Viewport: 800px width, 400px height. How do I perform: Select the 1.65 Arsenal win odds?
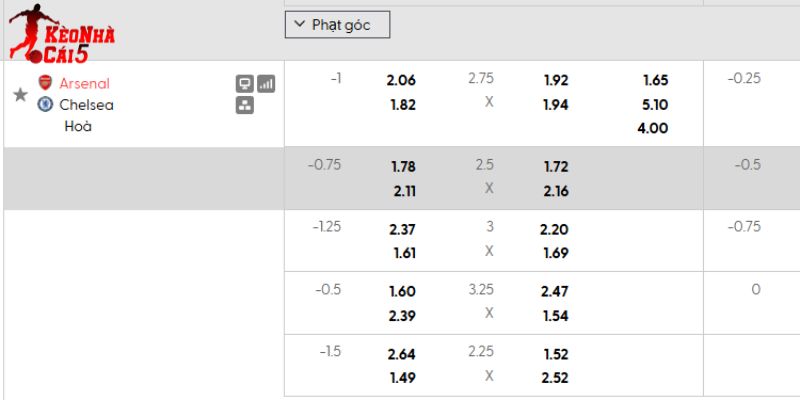pos(656,80)
